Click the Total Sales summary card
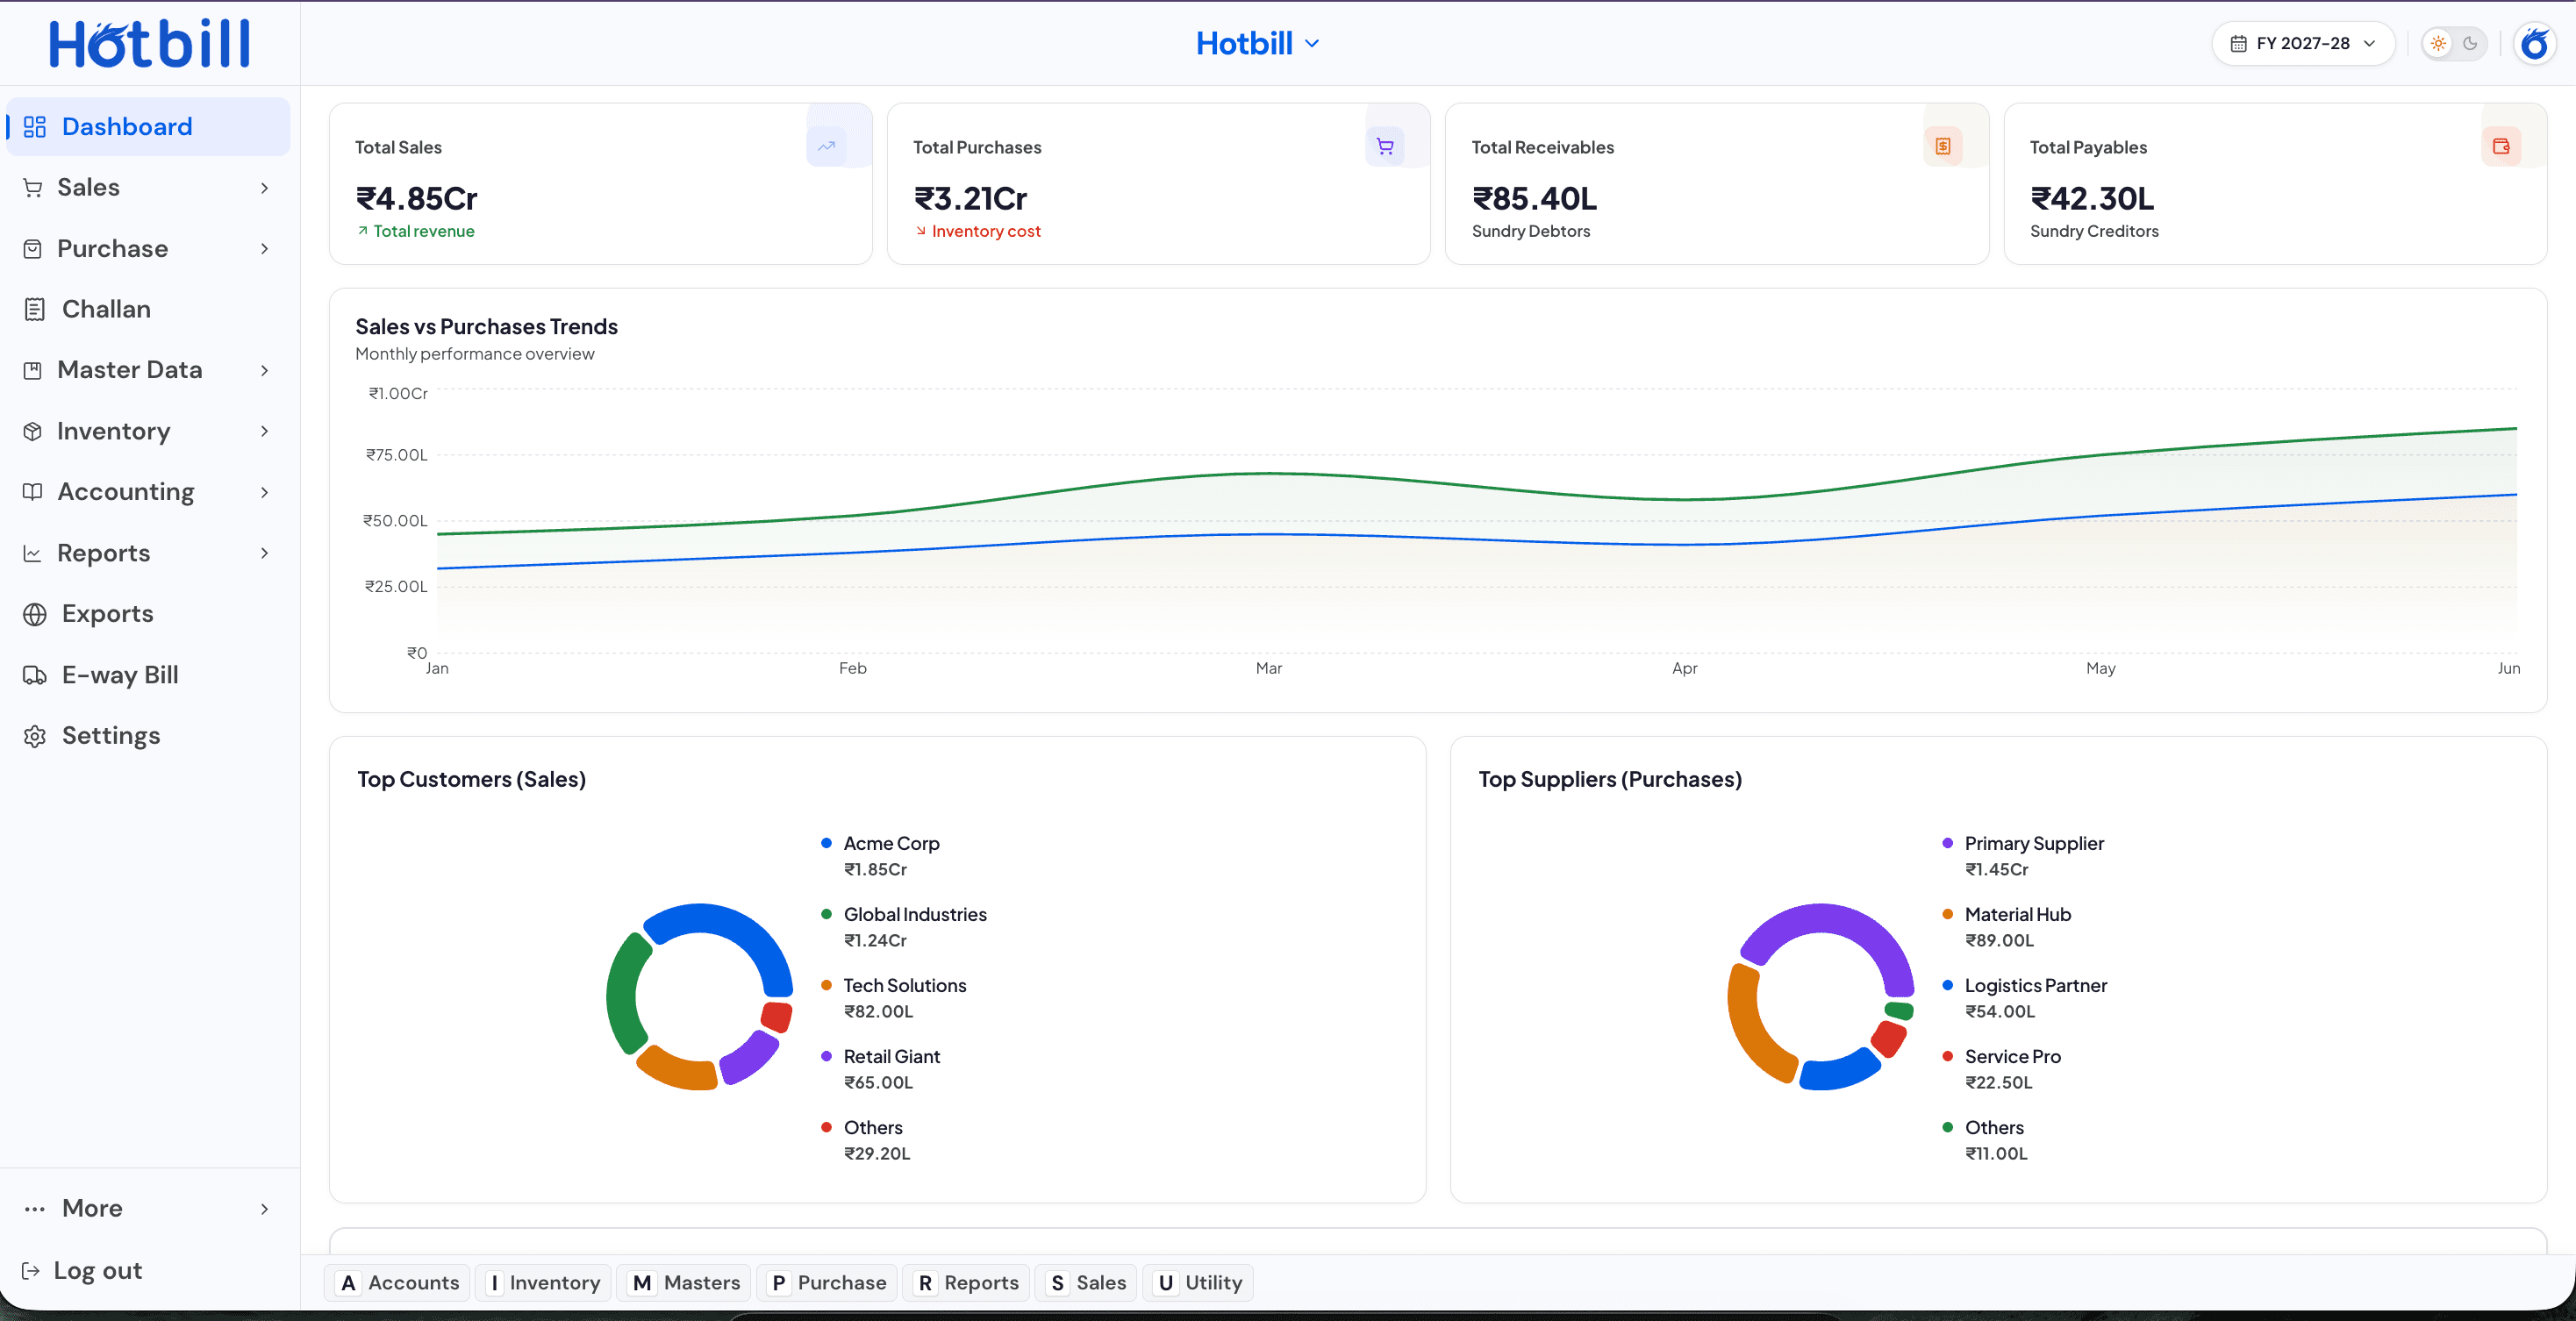 click(x=600, y=184)
